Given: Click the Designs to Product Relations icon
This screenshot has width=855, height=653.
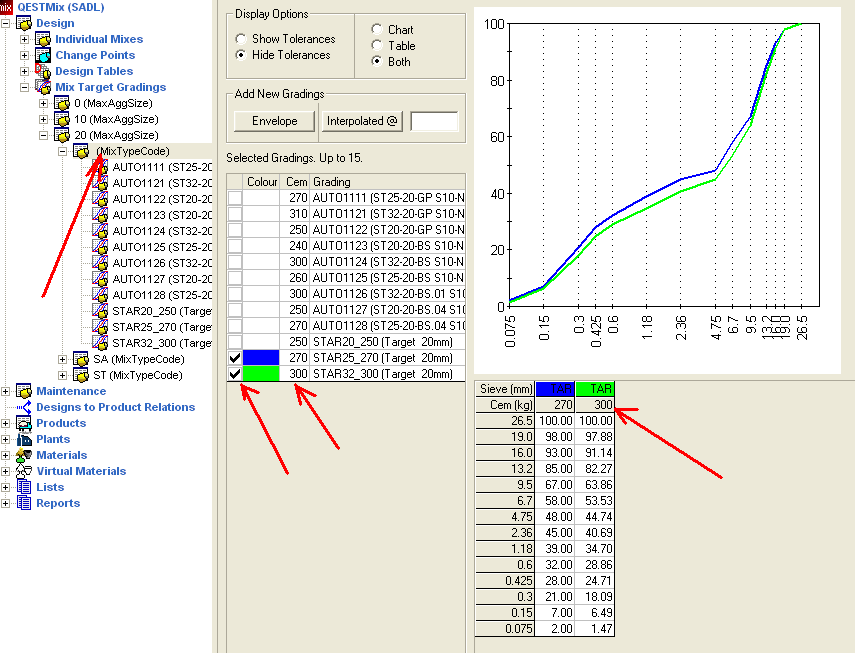Looking at the screenshot, I should click(24, 407).
